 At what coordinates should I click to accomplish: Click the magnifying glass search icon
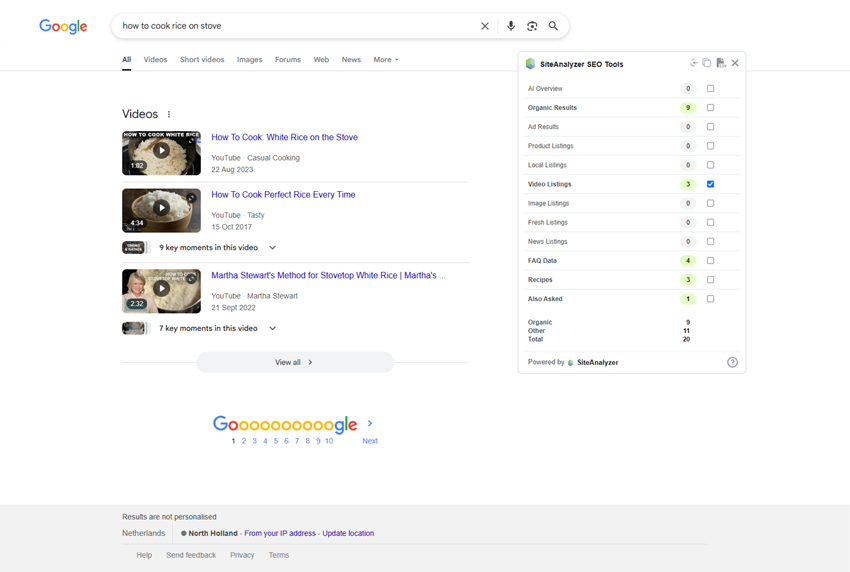(553, 26)
